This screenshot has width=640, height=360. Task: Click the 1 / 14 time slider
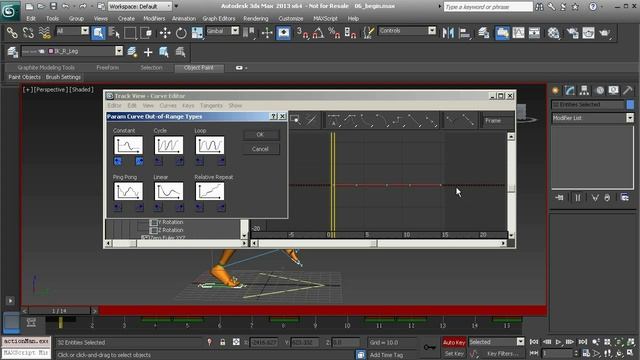coord(59,311)
